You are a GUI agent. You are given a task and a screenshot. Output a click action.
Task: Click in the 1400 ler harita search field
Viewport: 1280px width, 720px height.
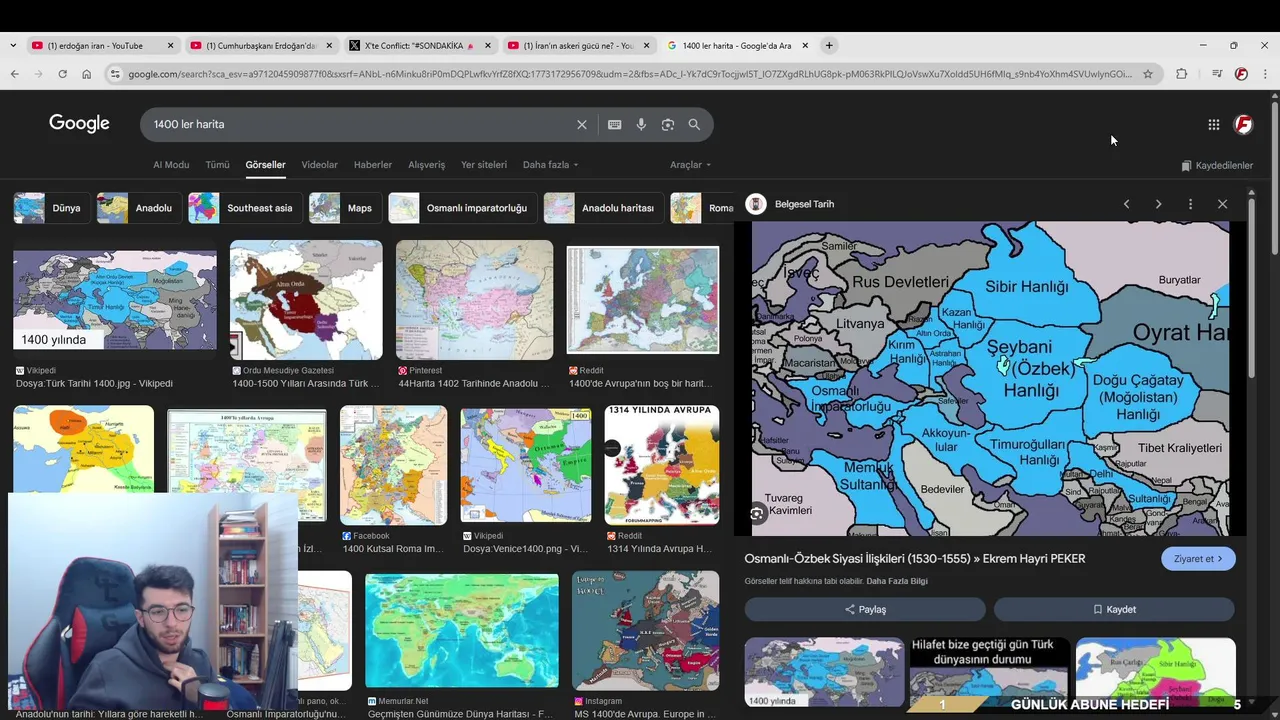[360, 125]
